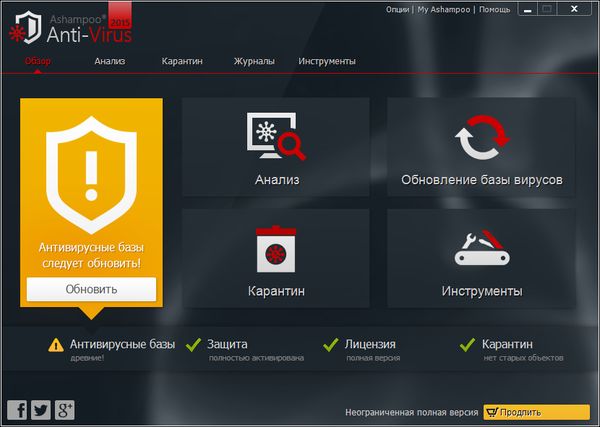Click the red update arrows icon
The width and height of the screenshot is (600, 427).
(481, 139)
